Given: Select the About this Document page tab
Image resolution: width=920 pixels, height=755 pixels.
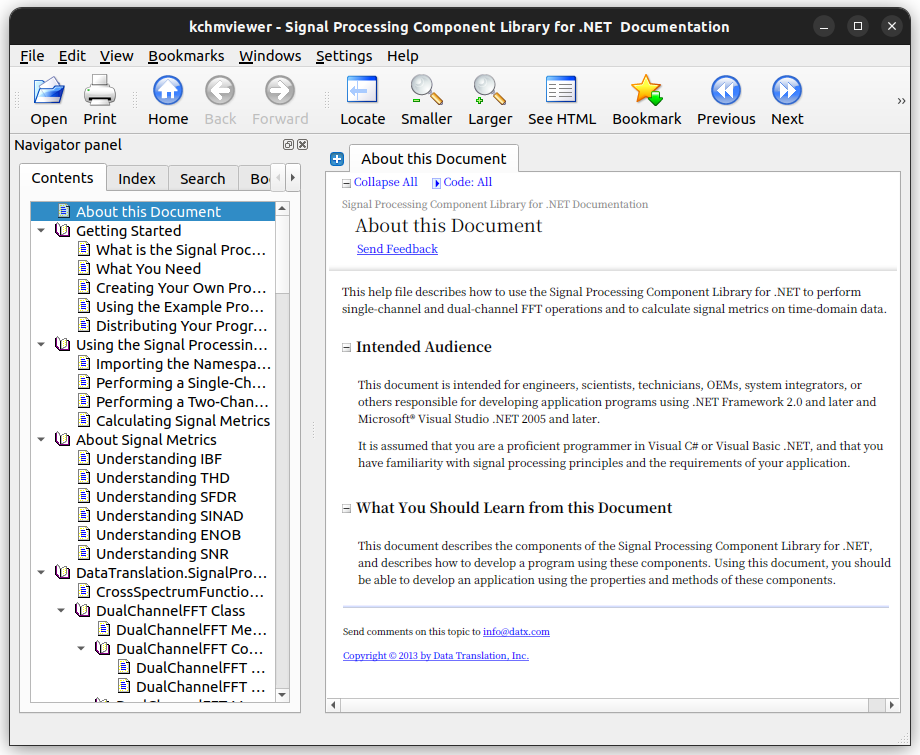Looking at the screenshot, I should click(x=434, y=159).
